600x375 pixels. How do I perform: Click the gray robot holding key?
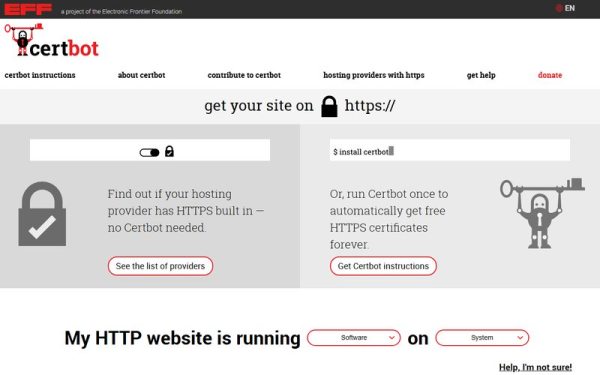[542, 214]
